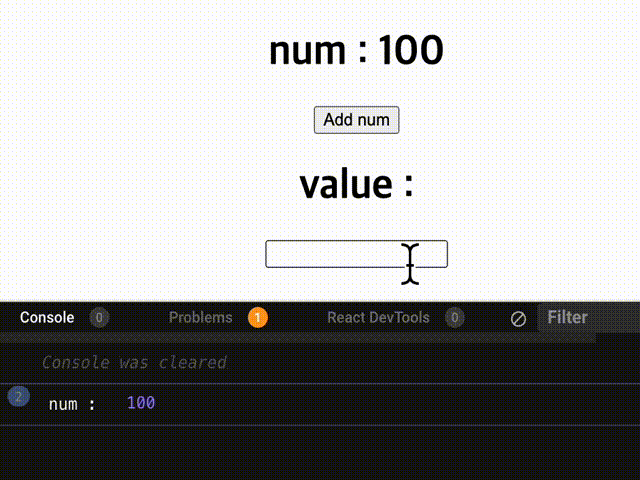The width and height of the screenshot is (640, 480).
Task: Focus the text input under value
Action: [356, 254]
